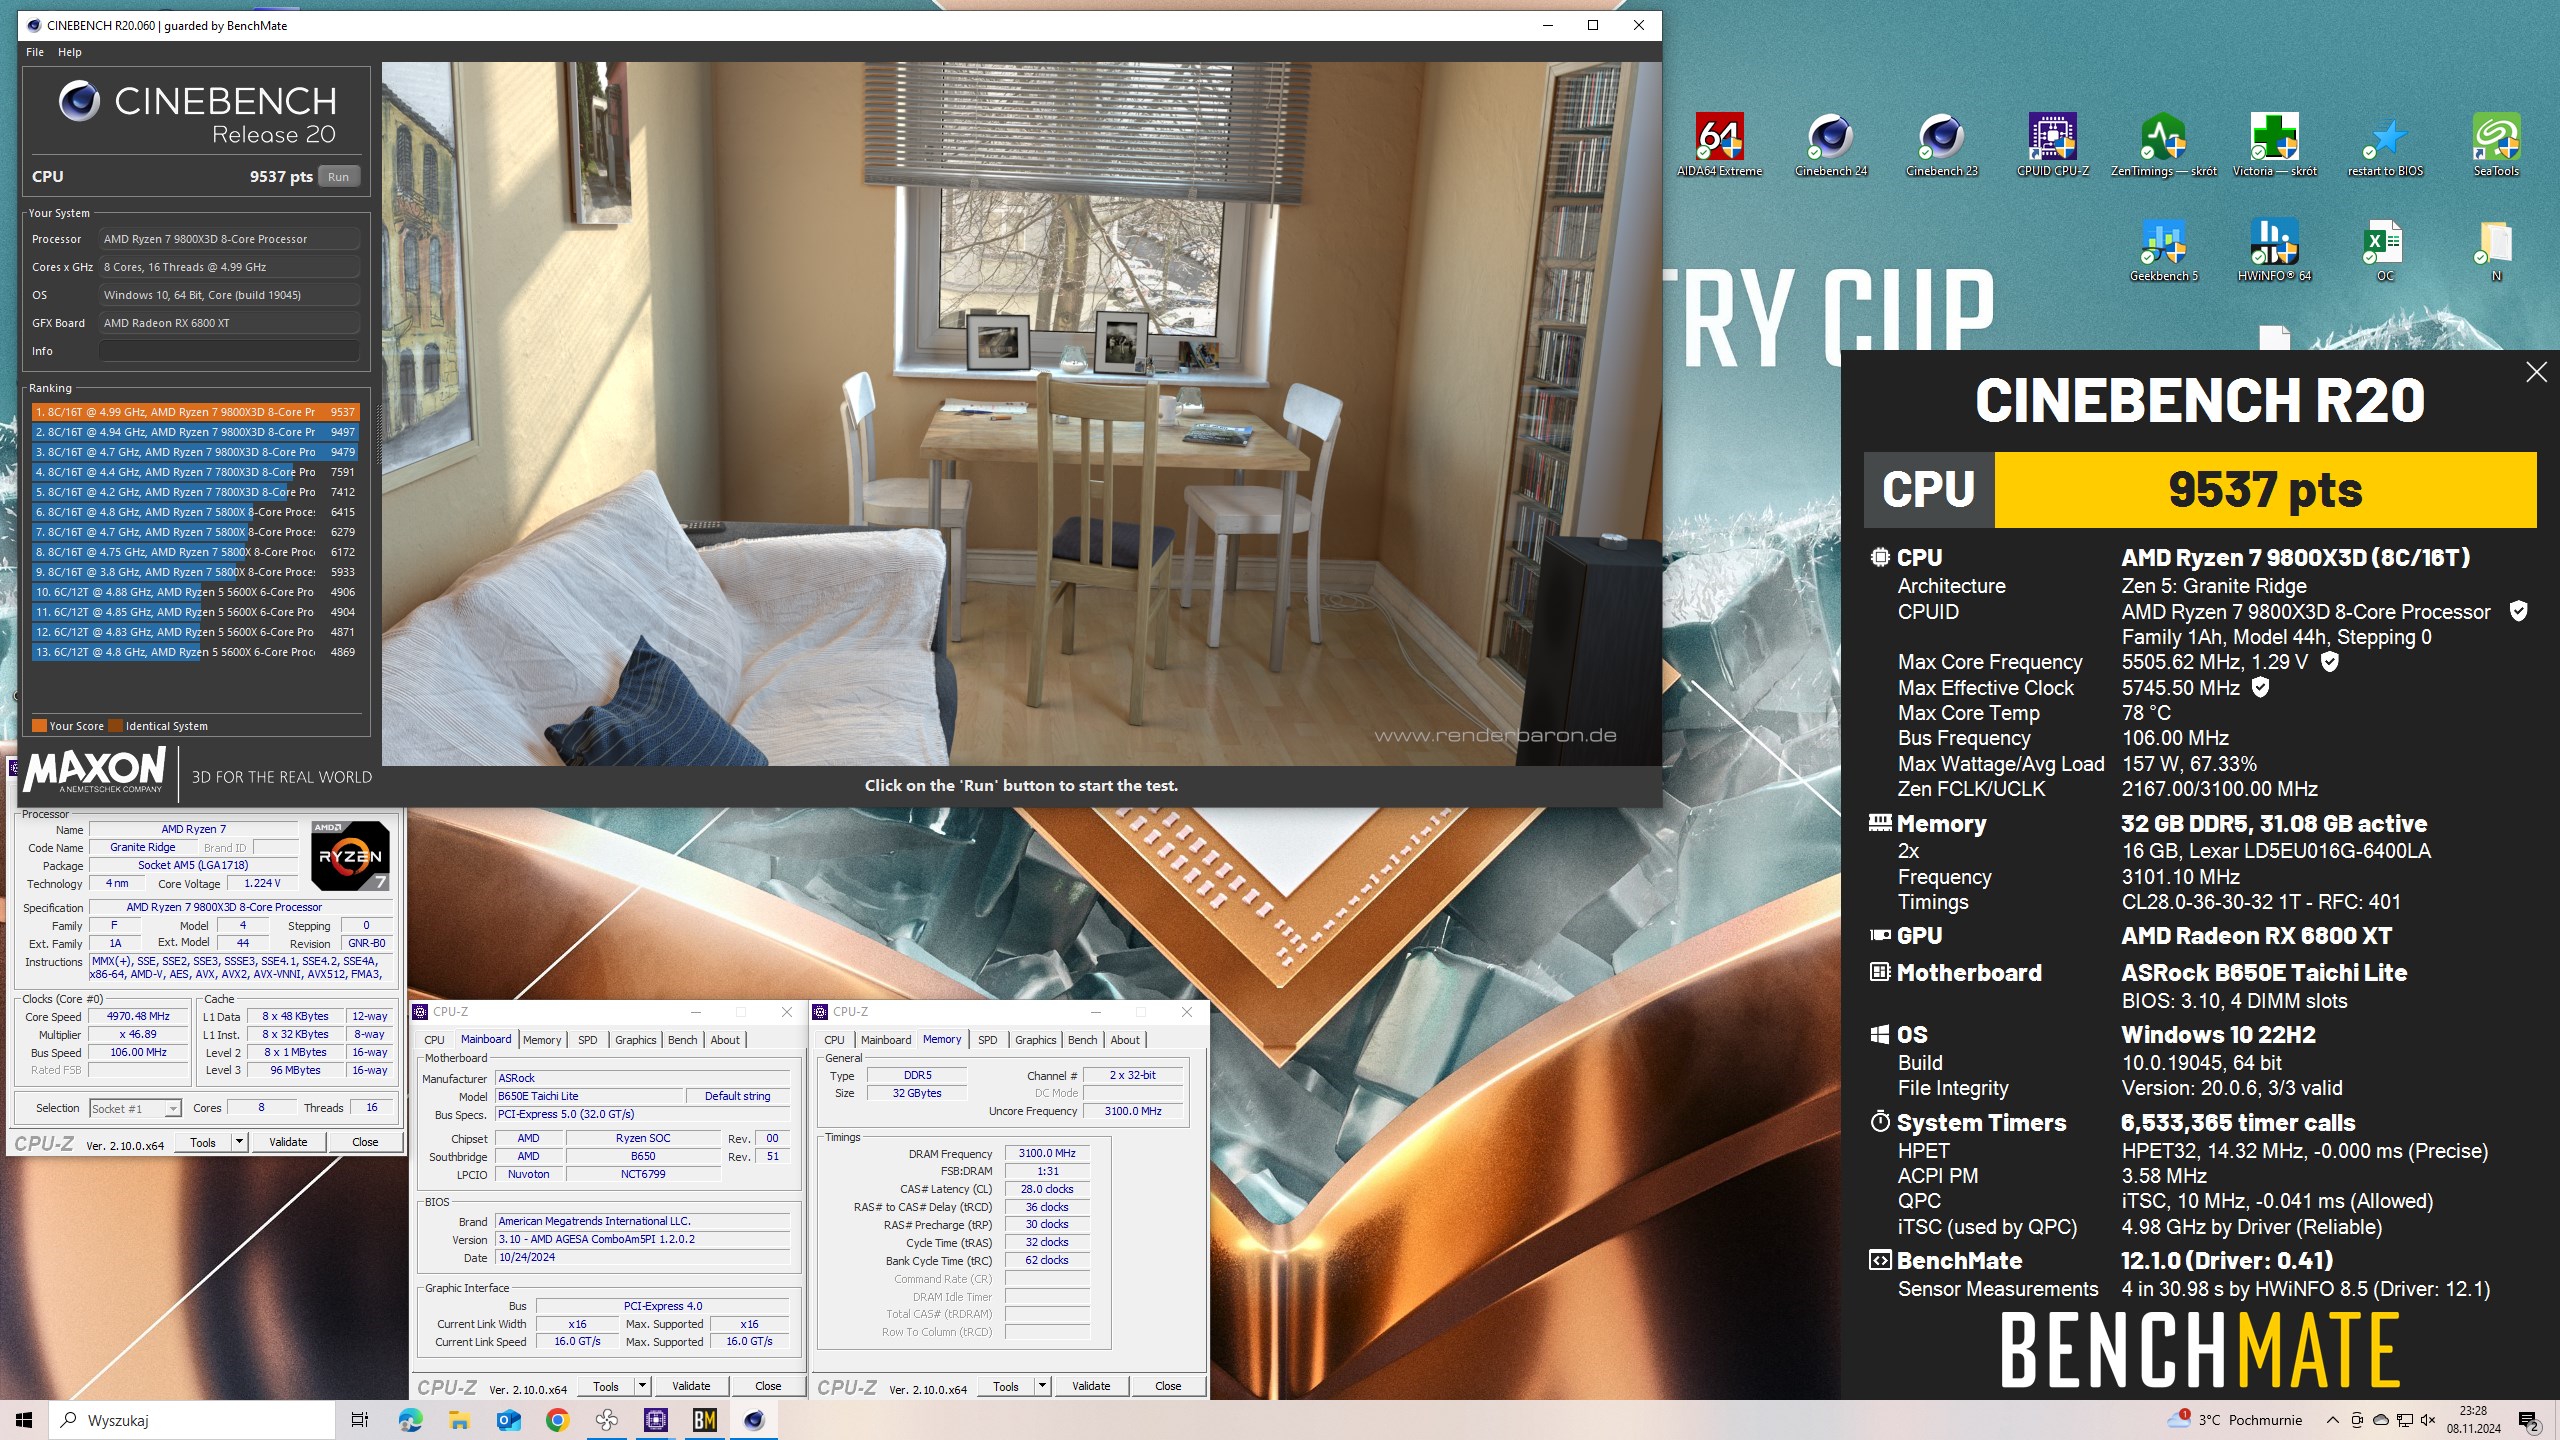Open network tray icon

tap(2404, 1420)
